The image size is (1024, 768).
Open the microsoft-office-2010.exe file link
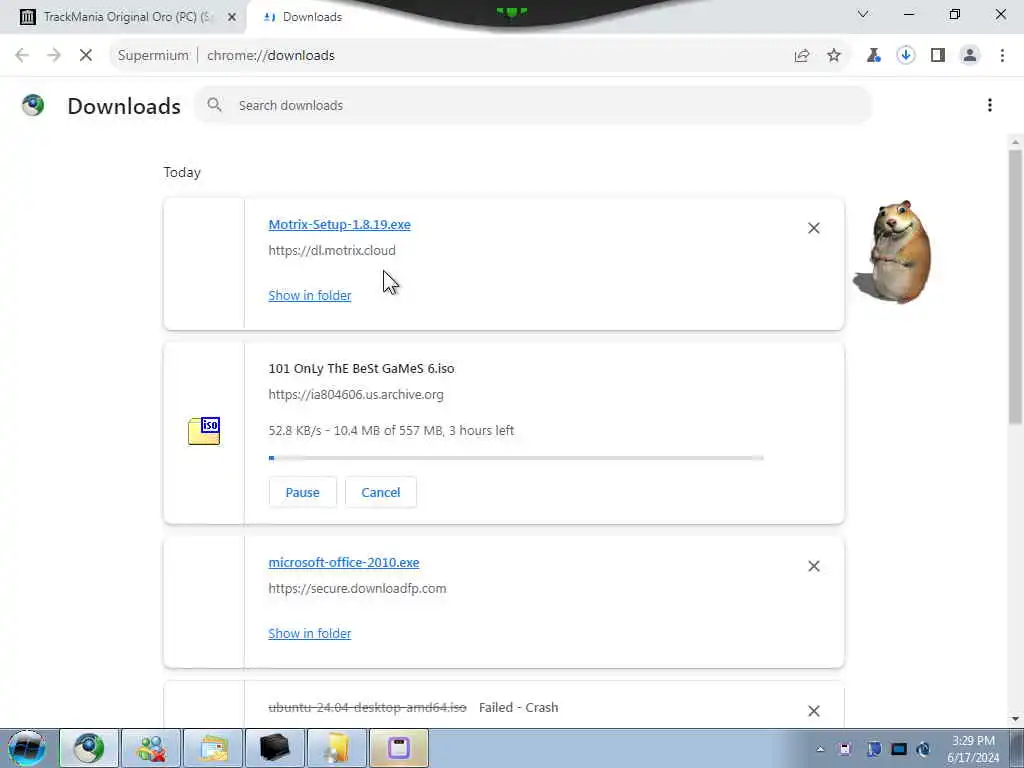[344, 562]
